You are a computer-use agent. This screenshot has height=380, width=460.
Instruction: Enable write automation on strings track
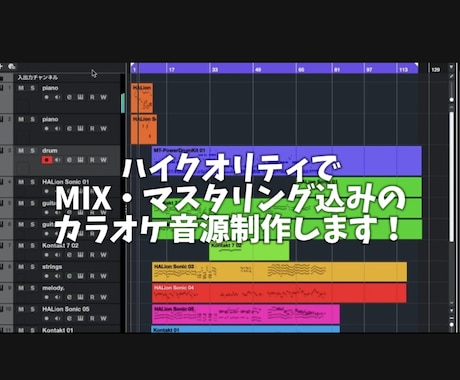tap(103, 276)
